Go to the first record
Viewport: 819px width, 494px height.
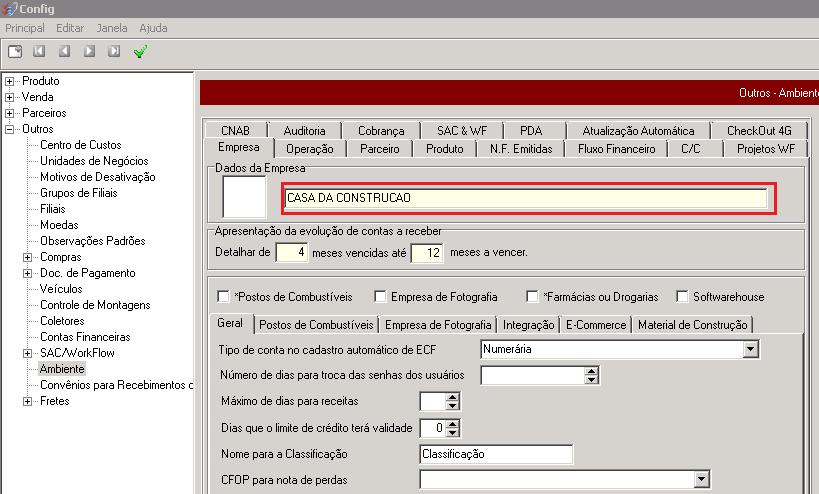click(40, 51)
